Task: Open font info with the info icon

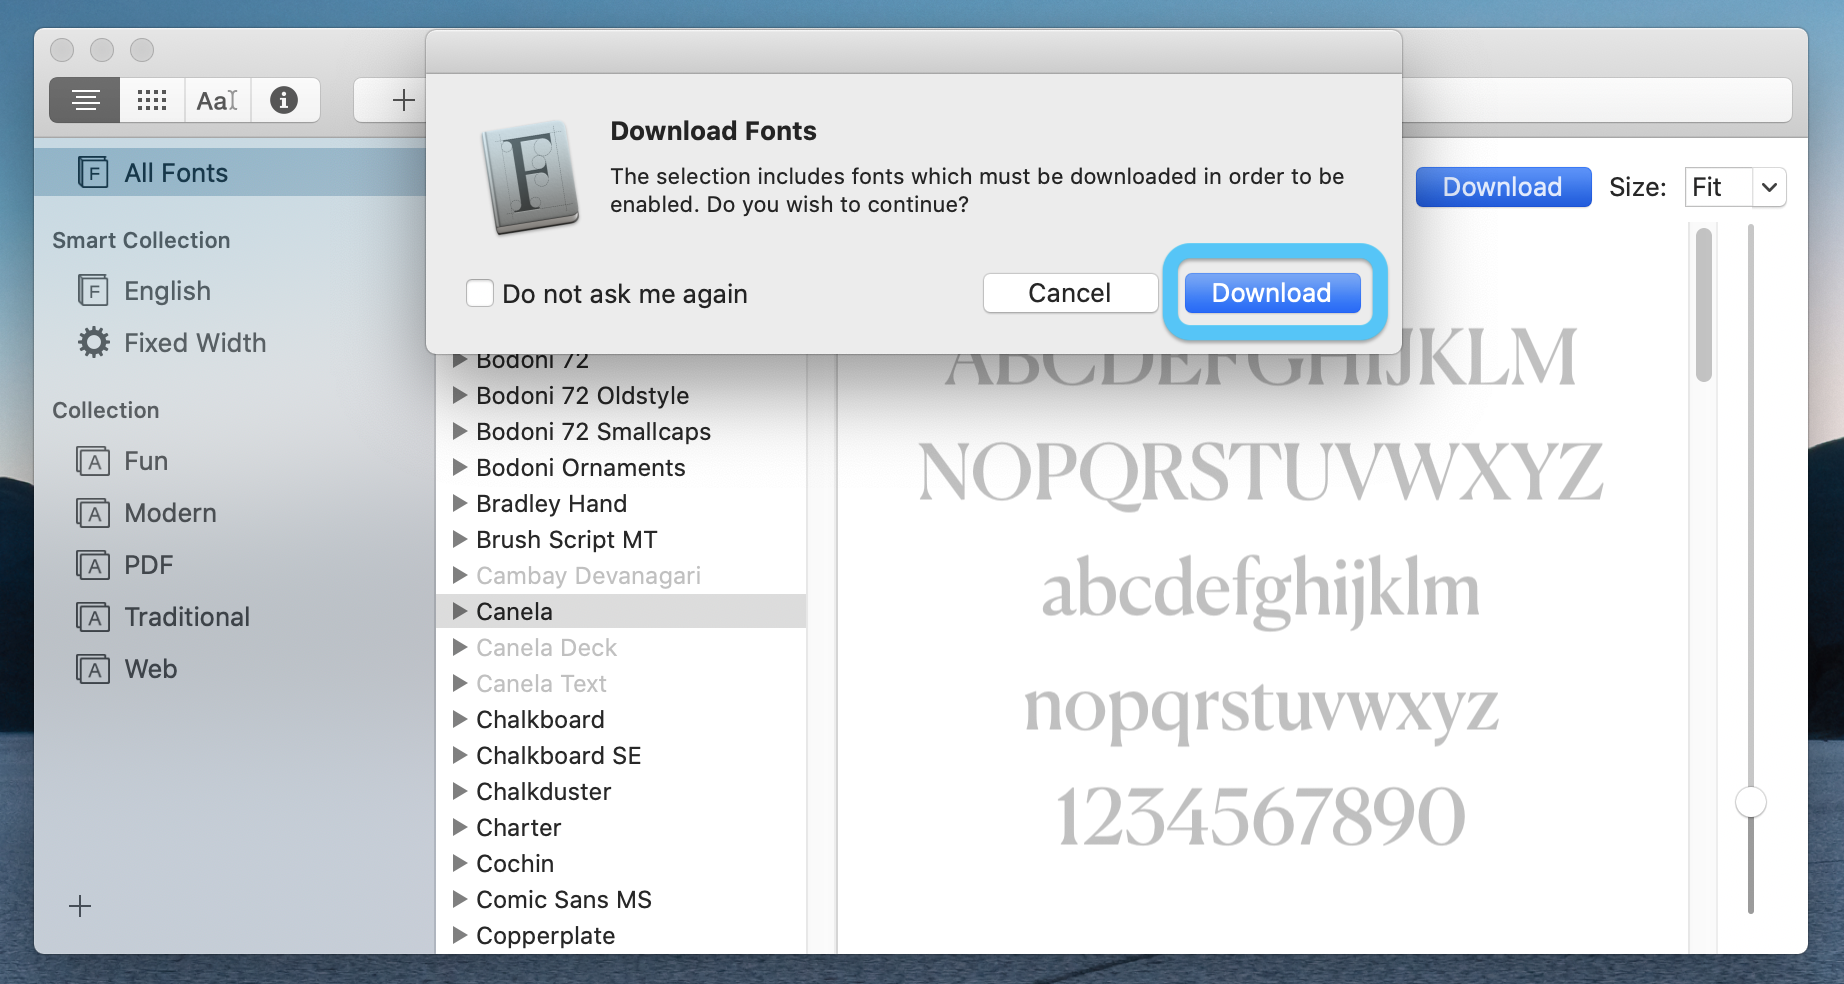Action: (285, 100)
